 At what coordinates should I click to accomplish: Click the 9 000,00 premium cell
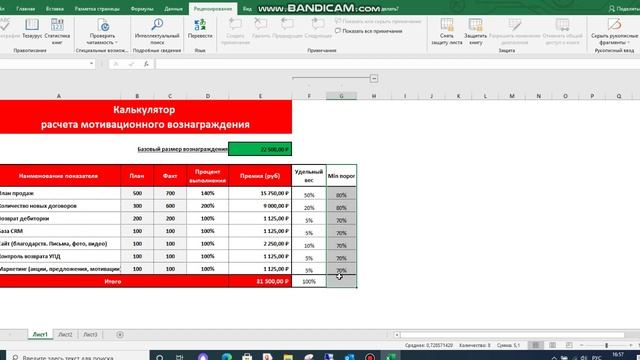[260, 206]
